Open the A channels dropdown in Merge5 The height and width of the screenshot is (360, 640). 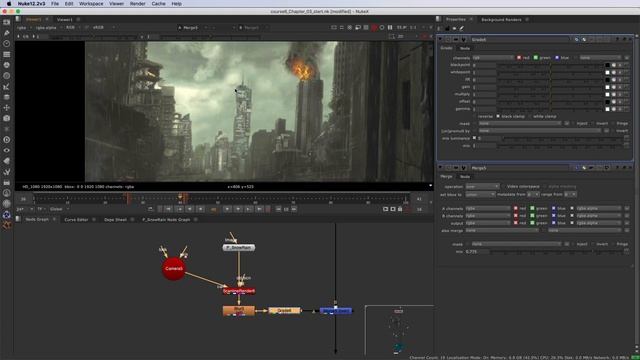click(x=488, y=208)
